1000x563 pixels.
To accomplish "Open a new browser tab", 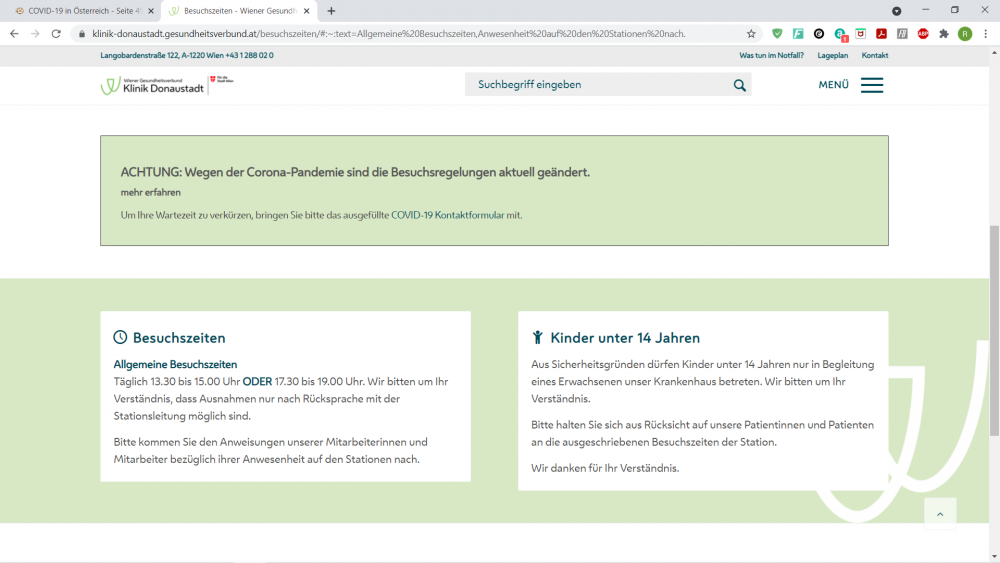I will point(332,11).
